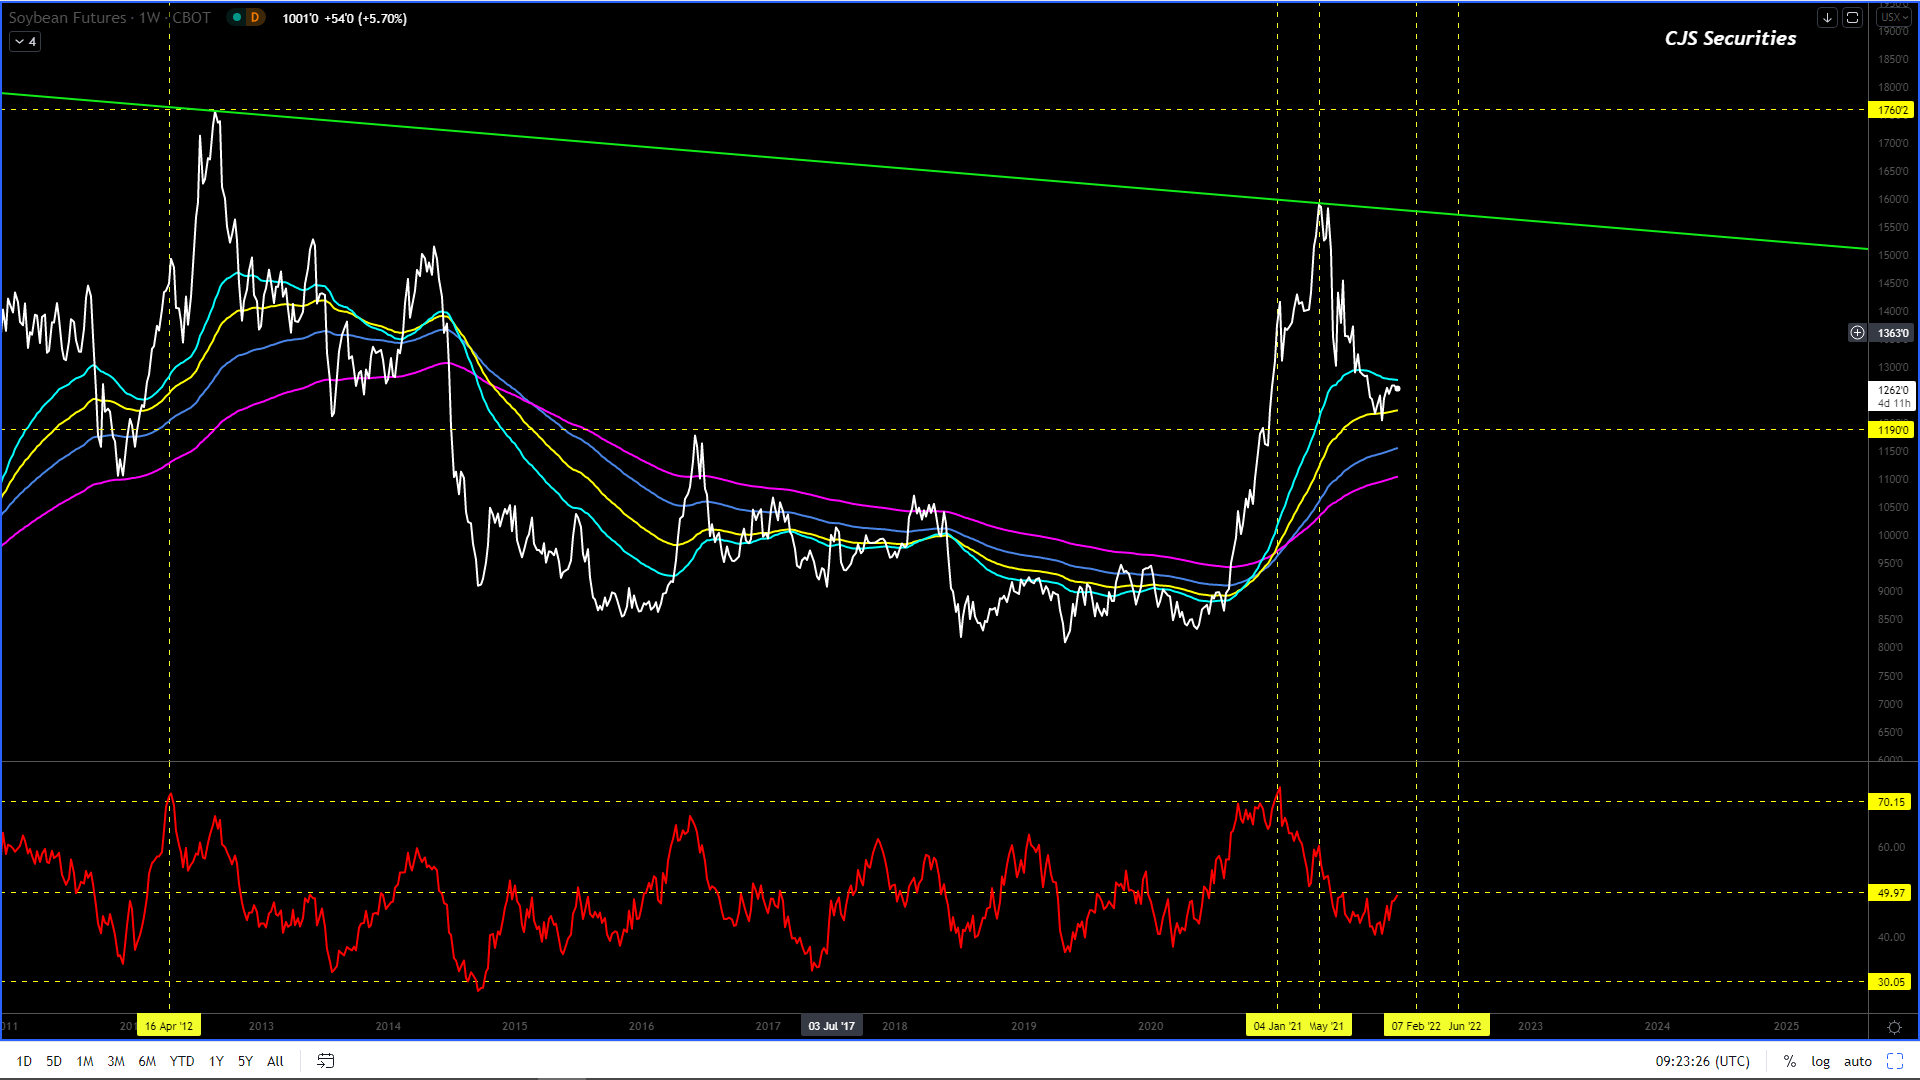
Task: Toggle log scale mode
Action: 1820,1061
